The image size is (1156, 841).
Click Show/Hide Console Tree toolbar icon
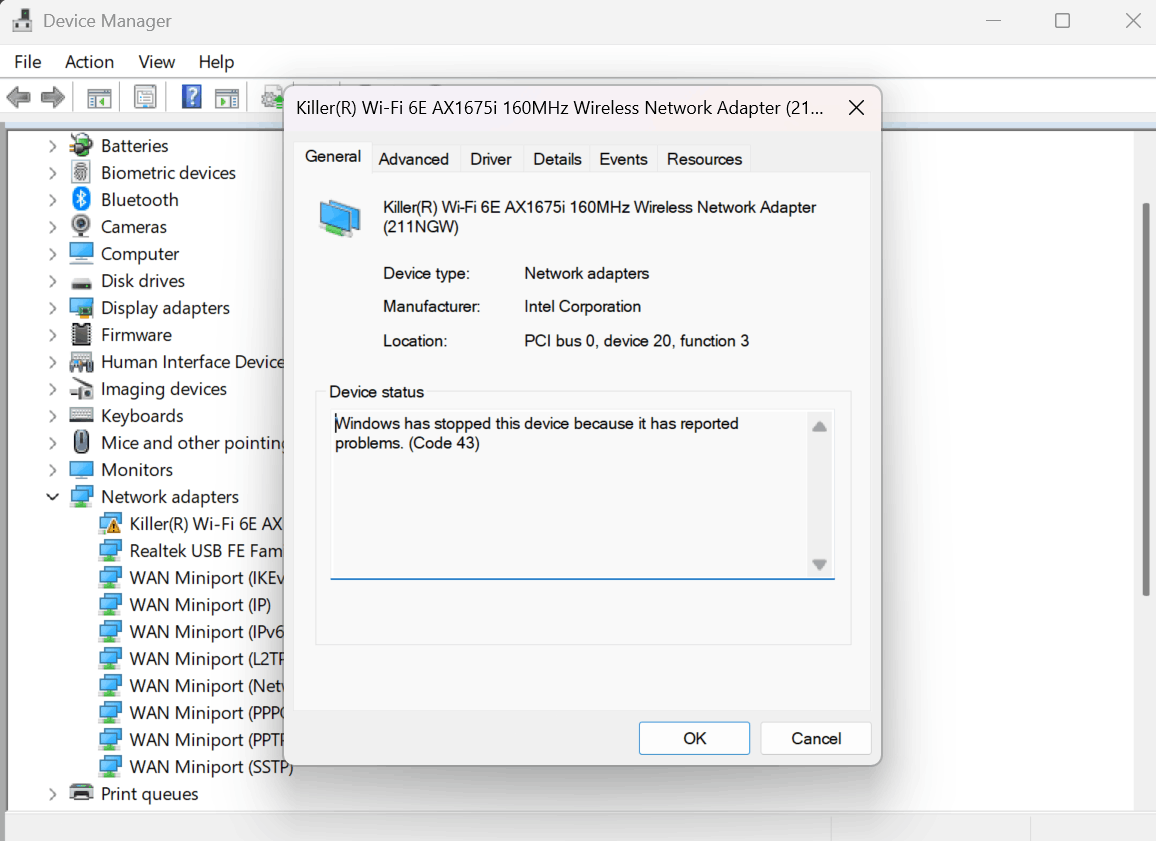coord(99,97)
